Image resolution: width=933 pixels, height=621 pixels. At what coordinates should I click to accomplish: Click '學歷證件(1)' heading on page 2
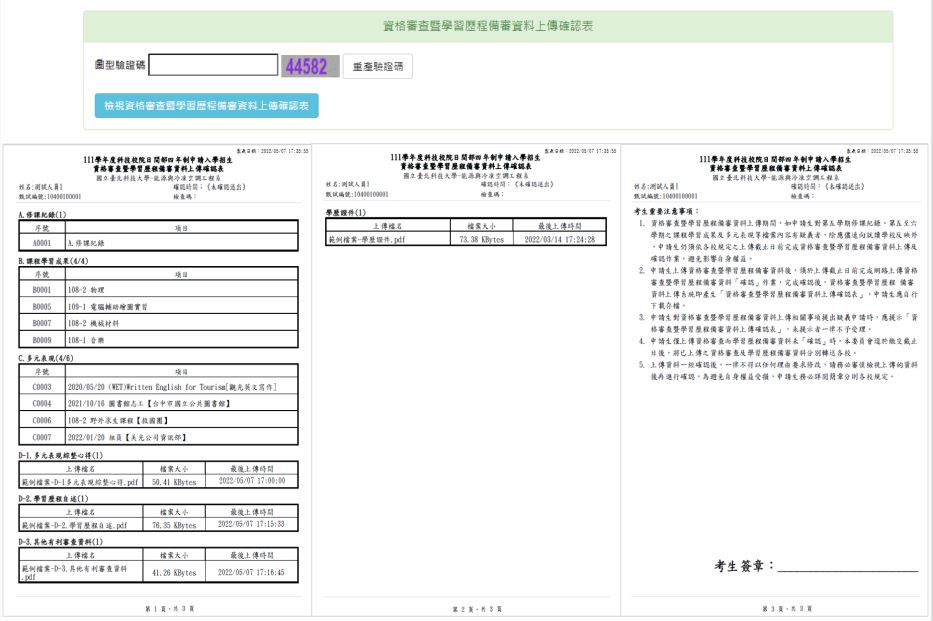(x=346, y=212)
